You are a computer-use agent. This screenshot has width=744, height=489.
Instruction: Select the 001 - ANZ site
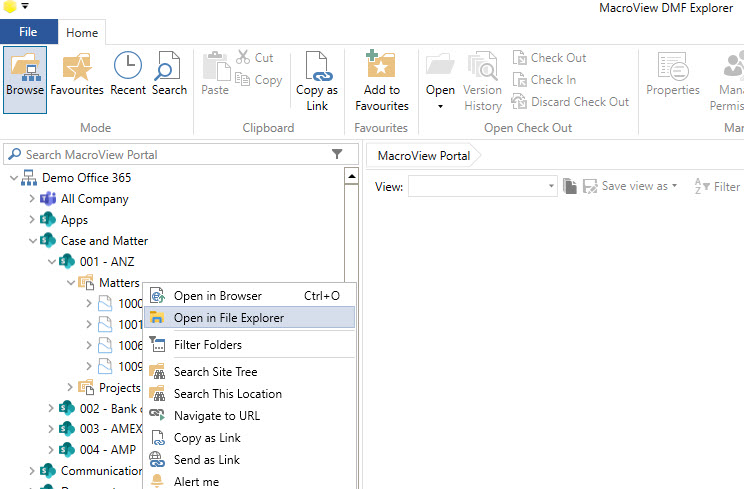pos(107,261)
